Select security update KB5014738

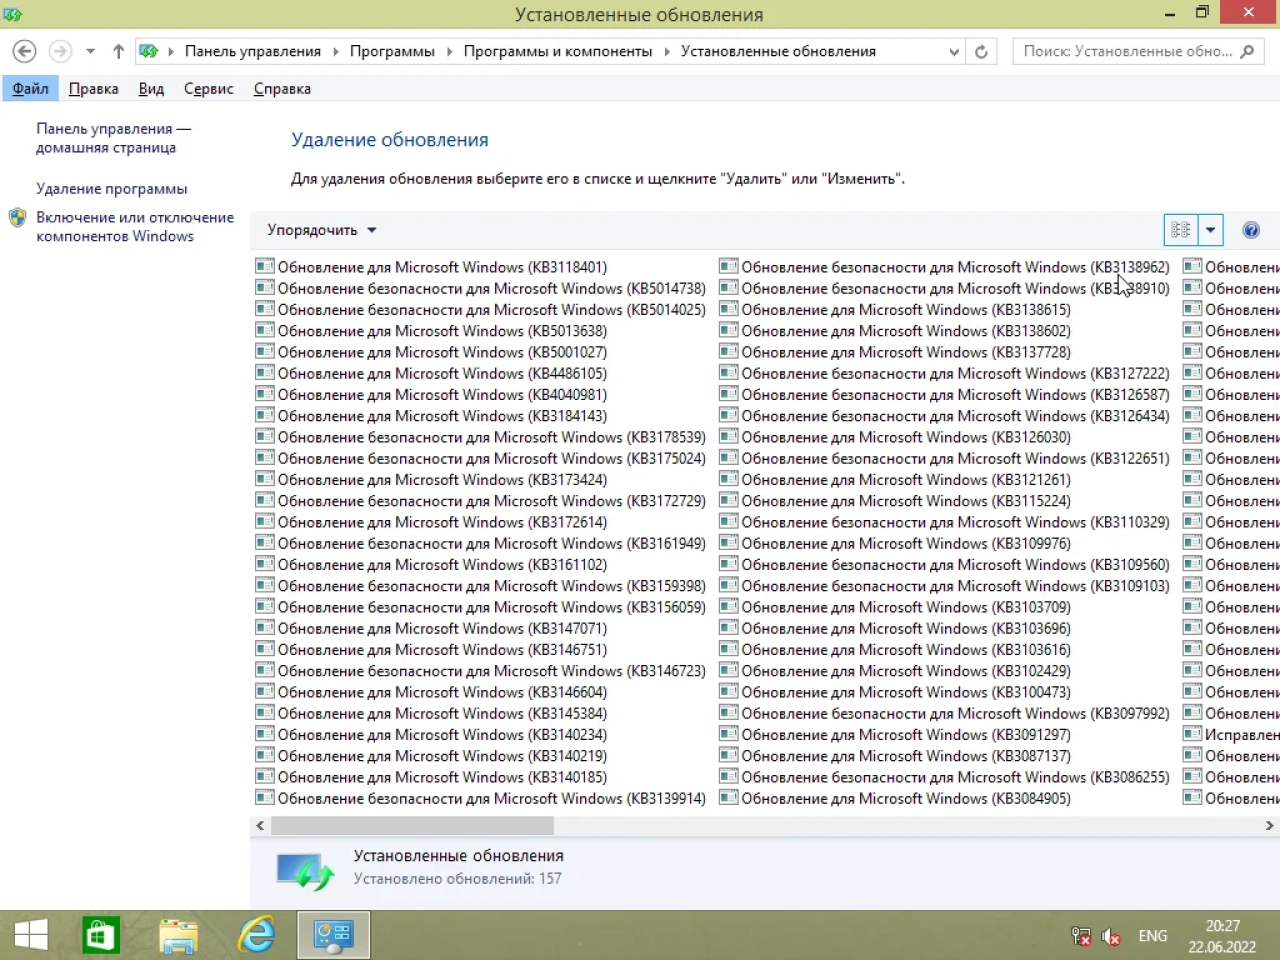(x=481, y=288)
